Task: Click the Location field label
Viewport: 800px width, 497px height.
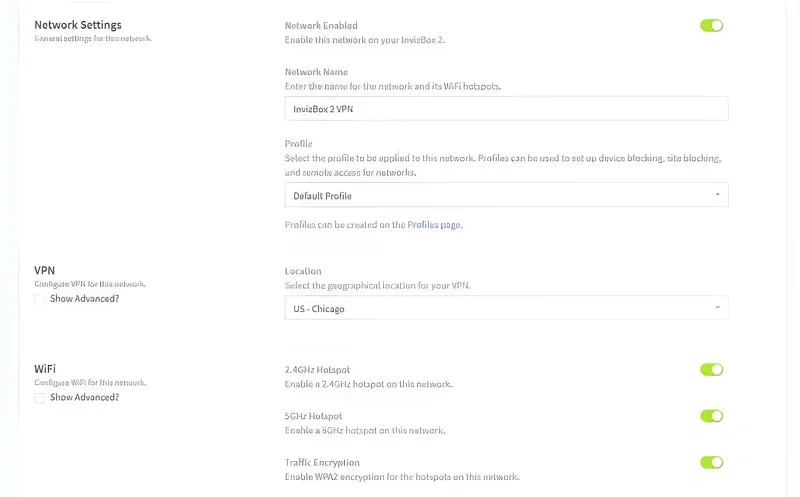Action: click(x=303, y=271)
